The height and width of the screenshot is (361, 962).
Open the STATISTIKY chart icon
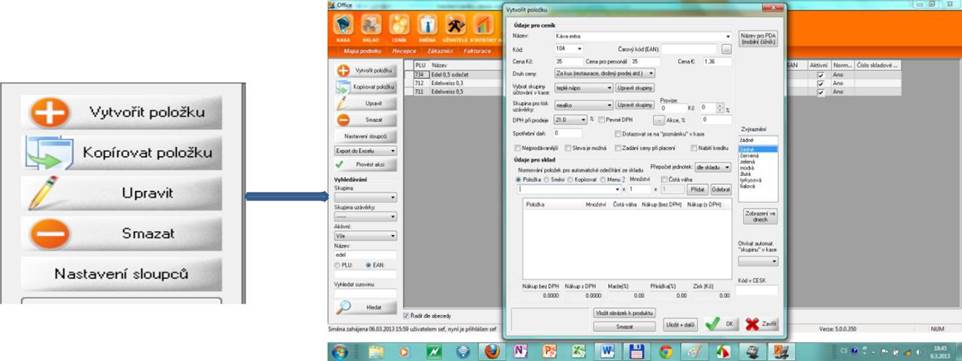click(x=483, y=25)
